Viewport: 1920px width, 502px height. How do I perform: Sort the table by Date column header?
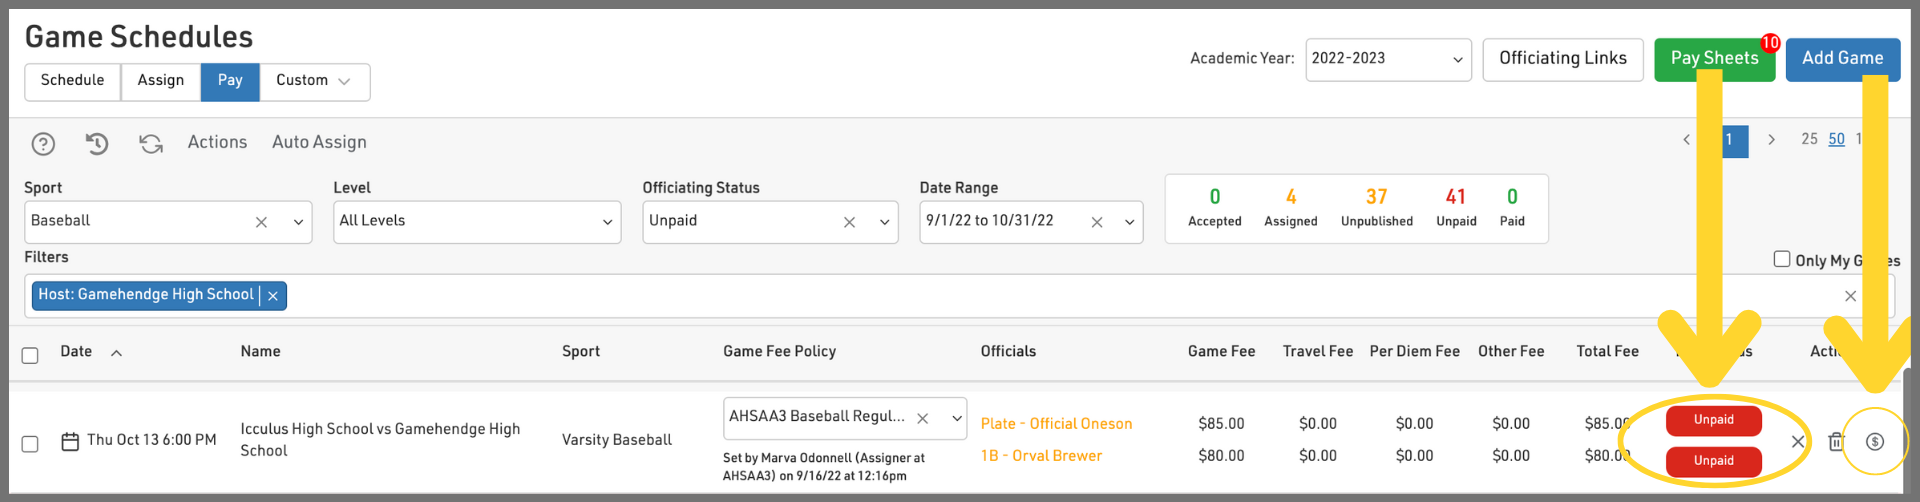pos(76,352)
